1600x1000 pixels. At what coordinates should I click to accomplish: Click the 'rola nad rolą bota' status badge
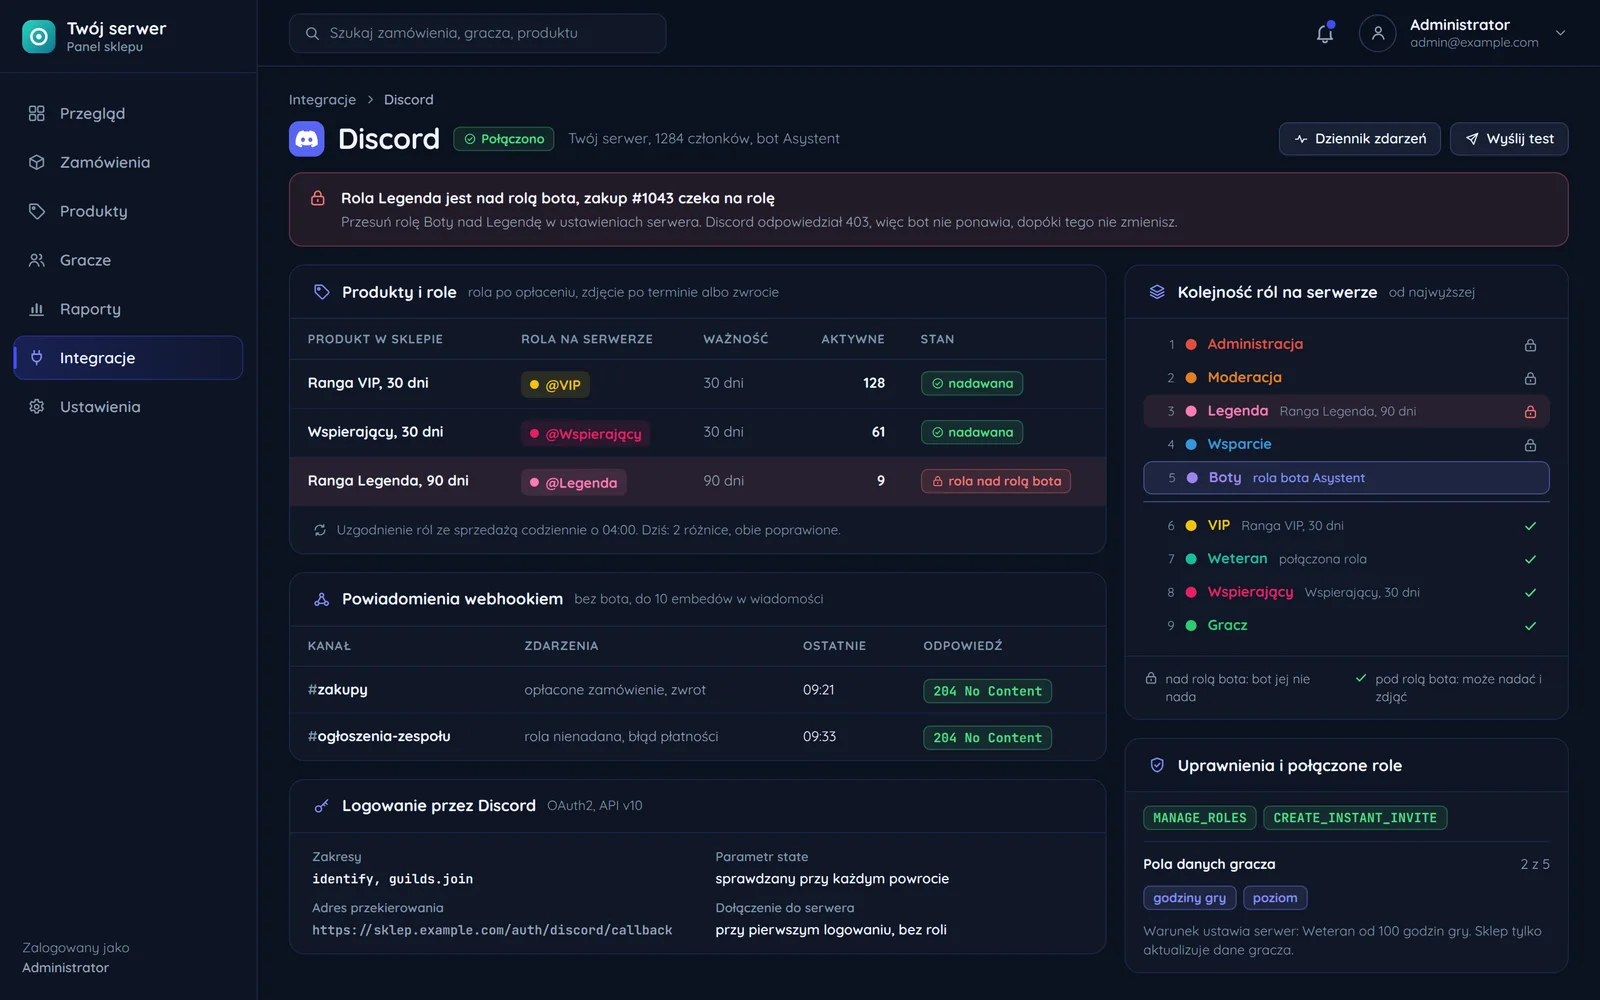tap(995, 481)
